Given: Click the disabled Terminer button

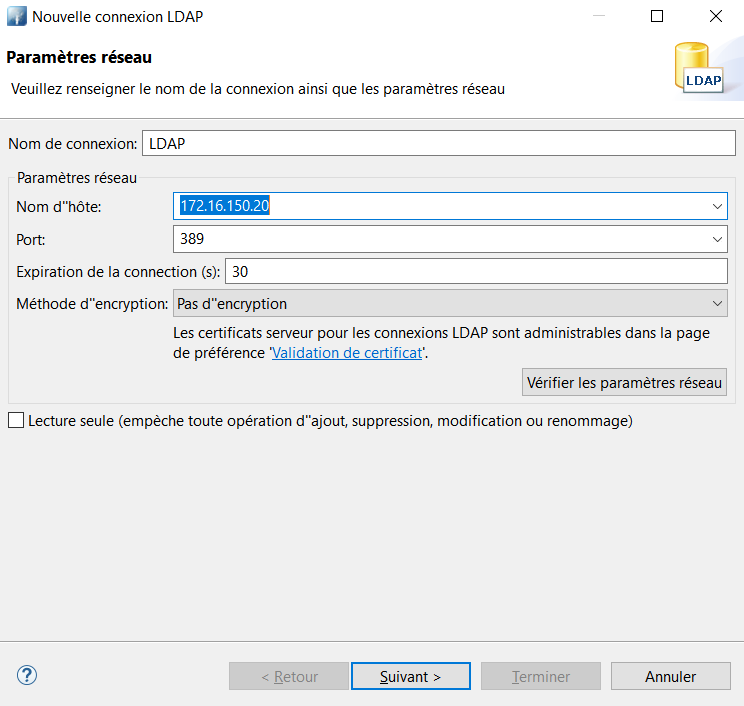Looking at the screenshot, I should coord(540,676).
